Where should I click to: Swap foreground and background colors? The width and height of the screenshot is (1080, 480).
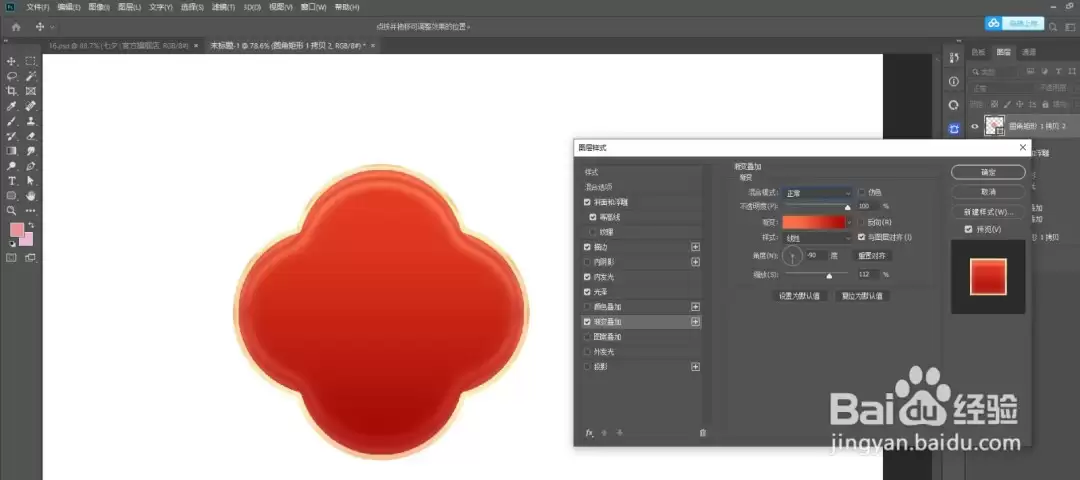[31, 225]
